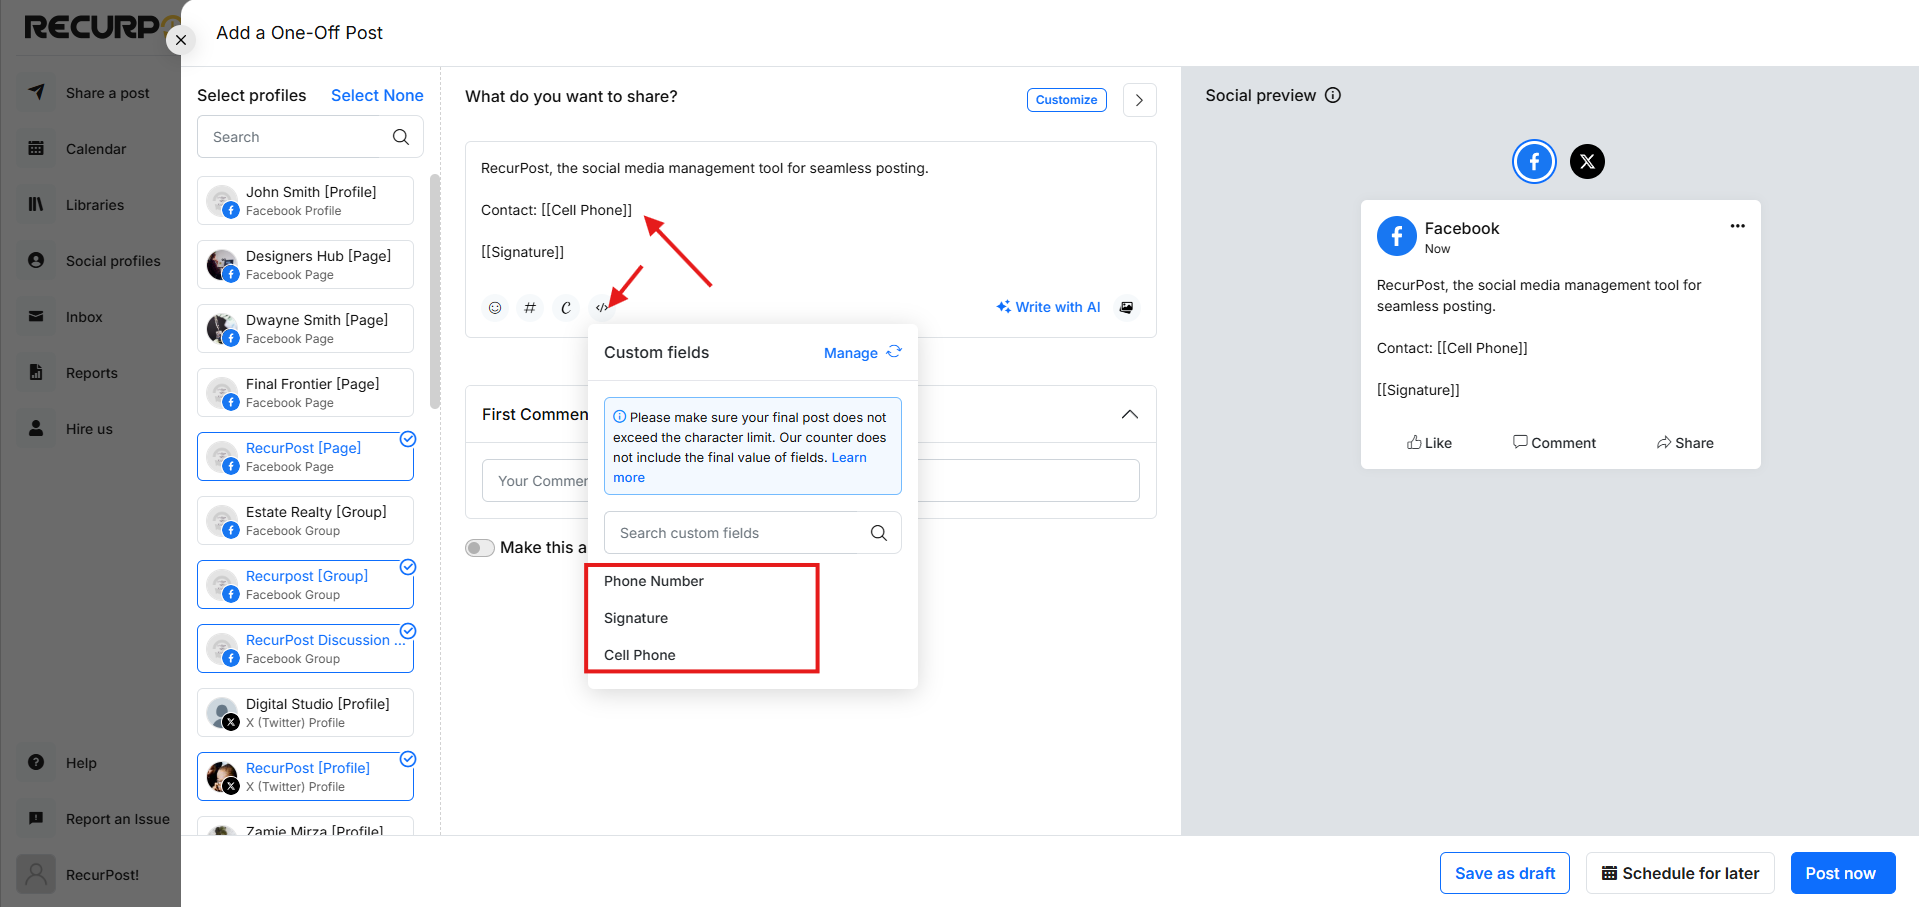Open Libraries in sidebar
This screenshot has width=1919, height=907.
pyautogui.click(x=90, y=205)
